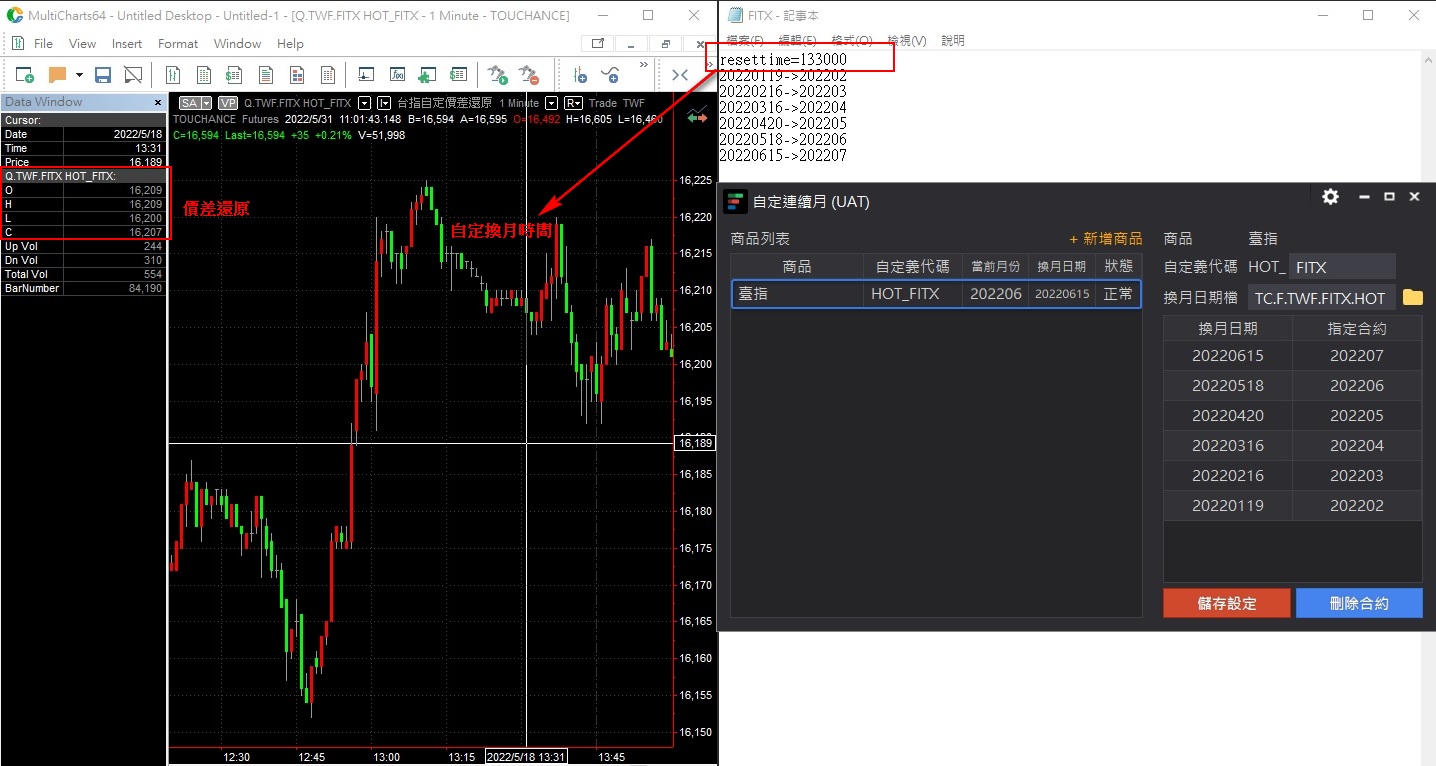Click the chart icon left of File menu
1436x766 pixels.
tap(17, 44)
